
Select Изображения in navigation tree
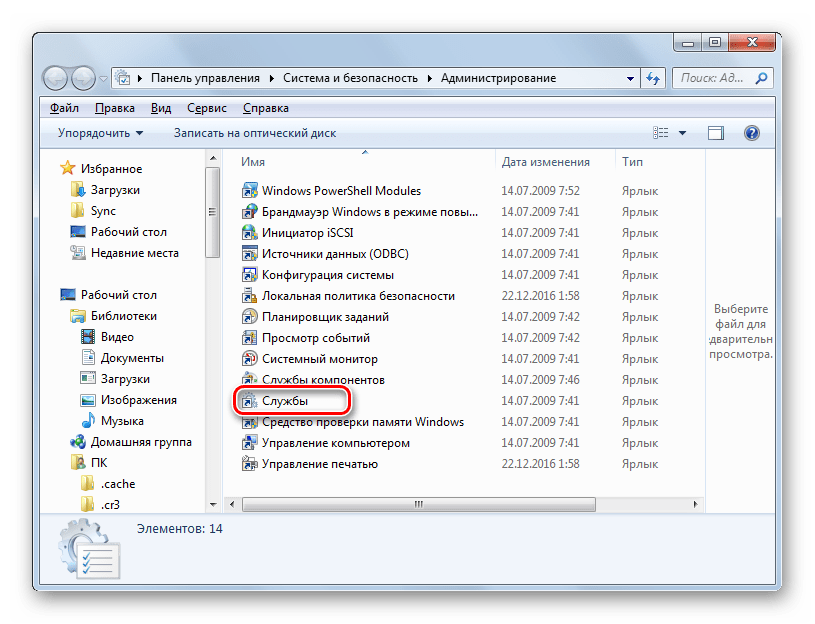(x=138, y=400)
